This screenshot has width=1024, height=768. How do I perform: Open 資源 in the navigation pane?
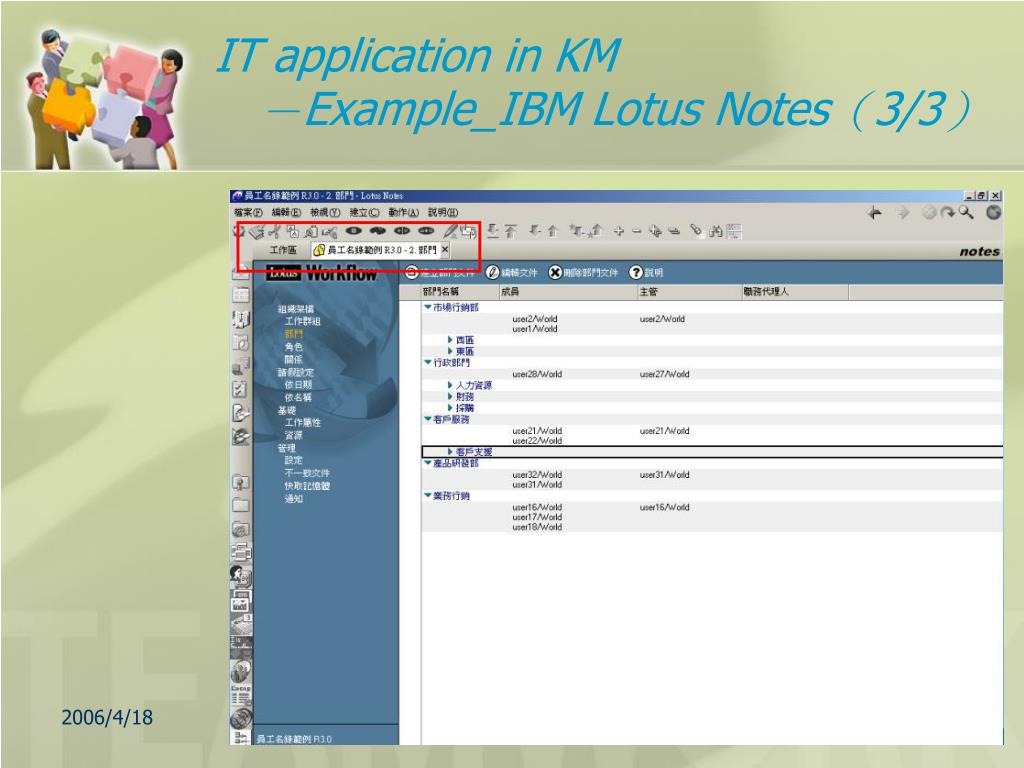pyautogui.click(x=294, y=435)
